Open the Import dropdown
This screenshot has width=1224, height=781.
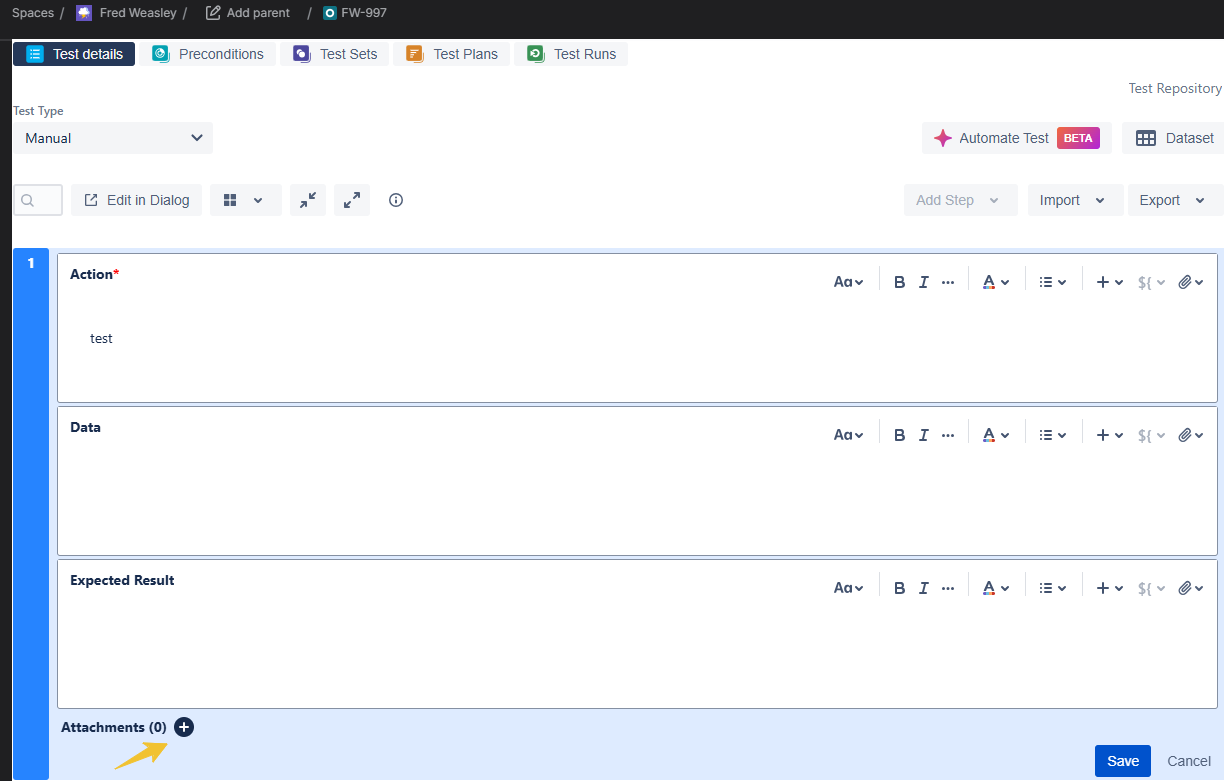pos(1075,200)
